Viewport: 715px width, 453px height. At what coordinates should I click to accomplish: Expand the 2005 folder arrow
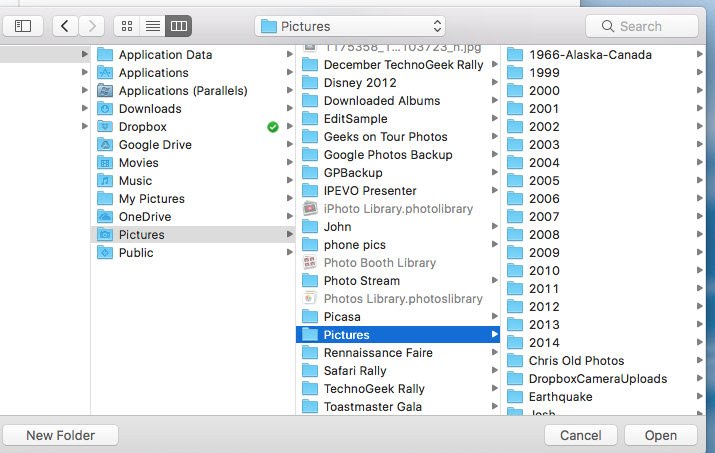699,180
